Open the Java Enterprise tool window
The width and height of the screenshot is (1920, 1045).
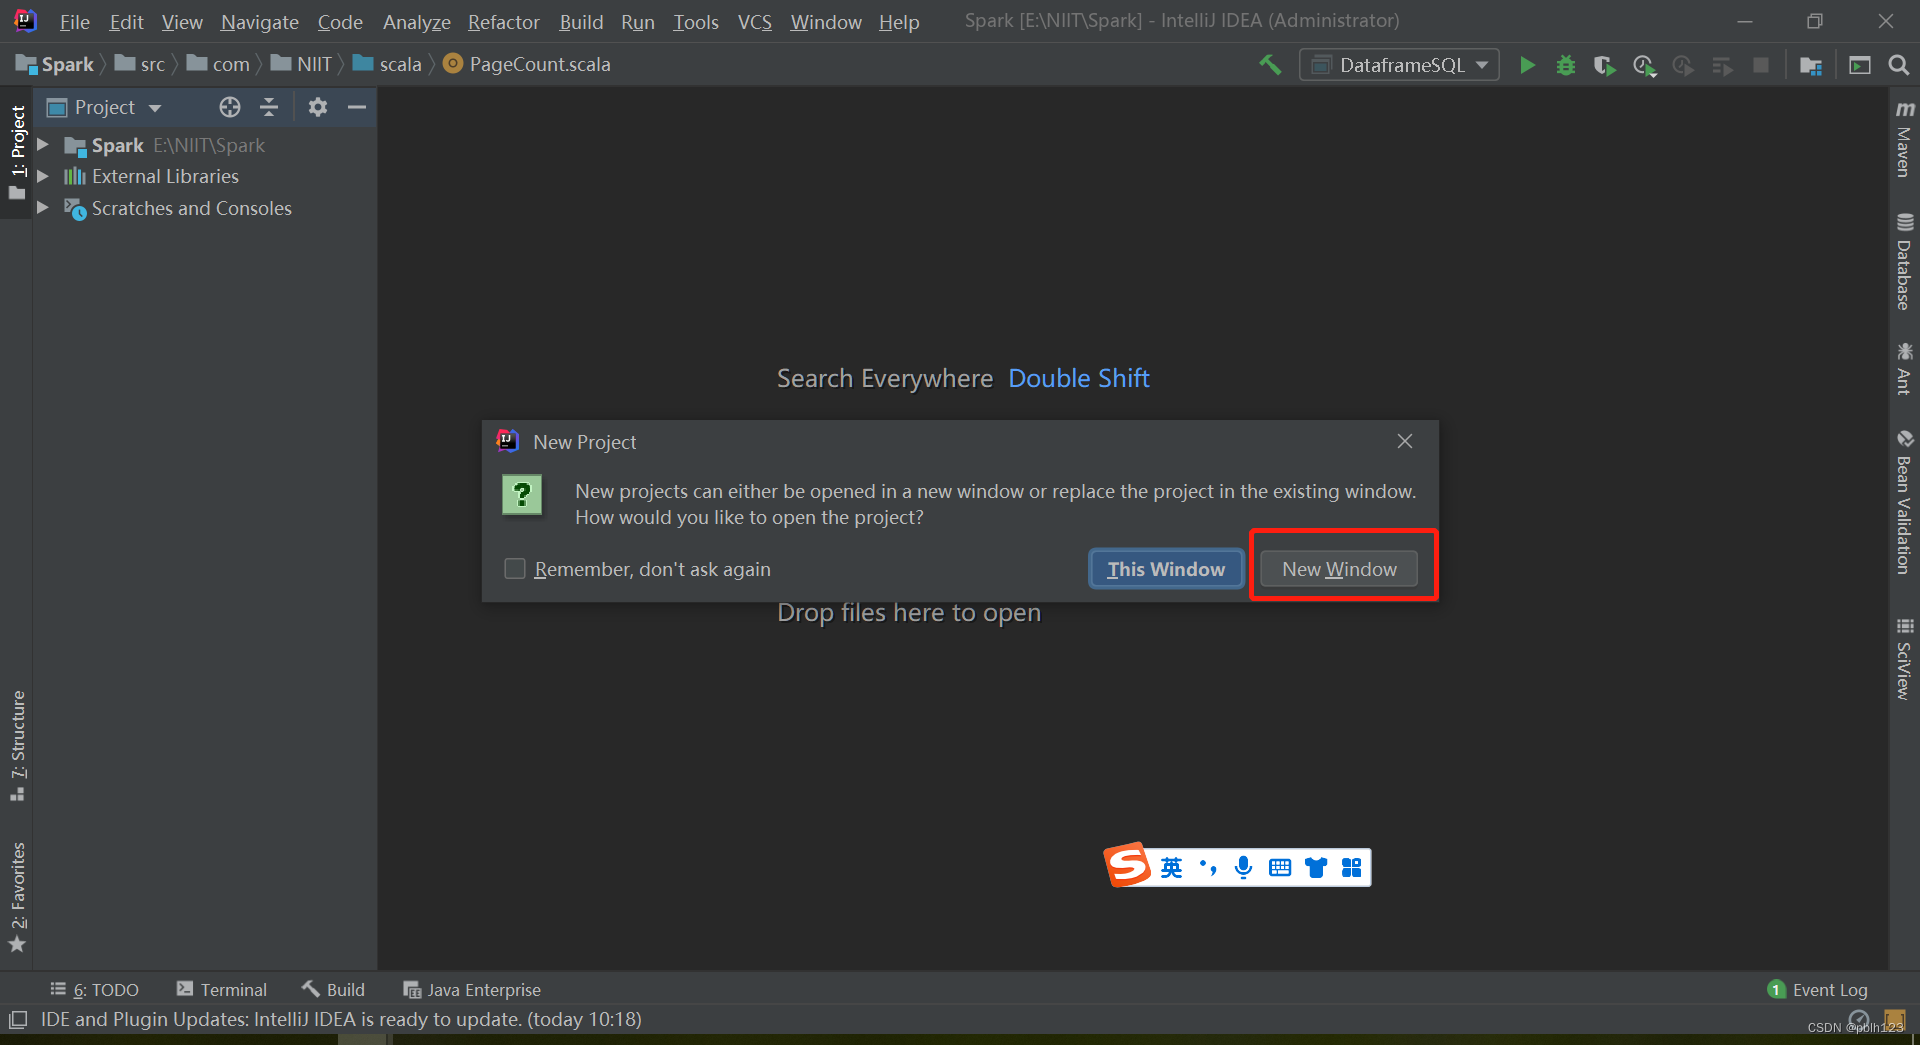pos(472,989)
